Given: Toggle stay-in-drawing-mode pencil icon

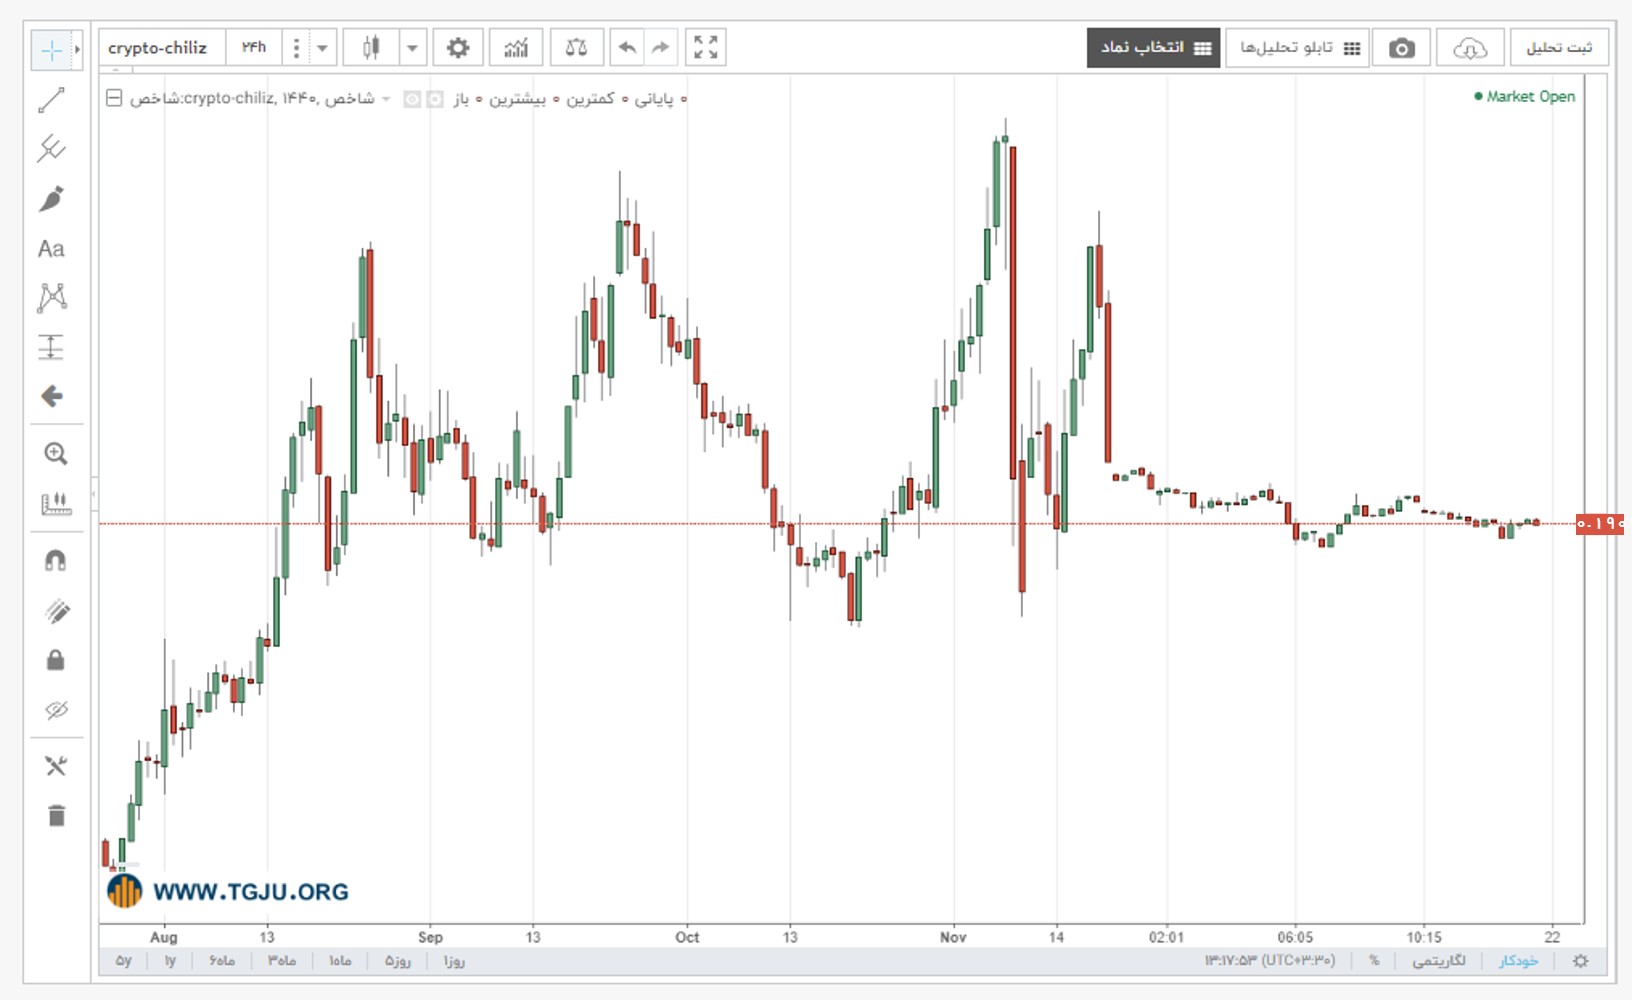Looking at the screenshot, I should pyautogui.click(x=56, y=611).
